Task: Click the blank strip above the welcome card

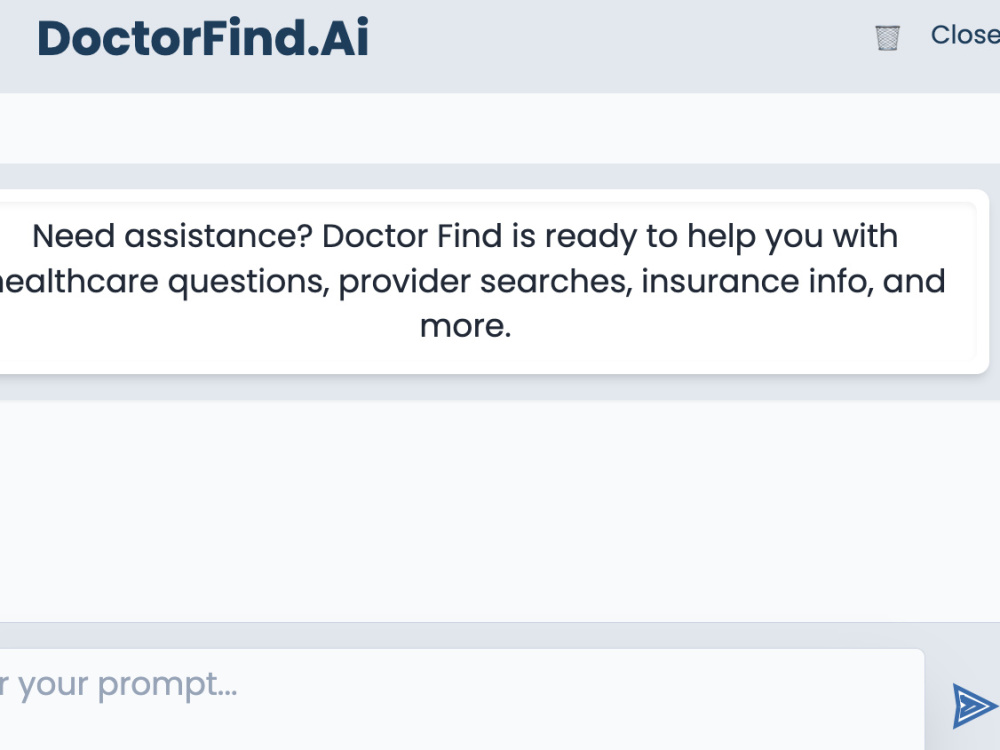Action: click(500, 128)
